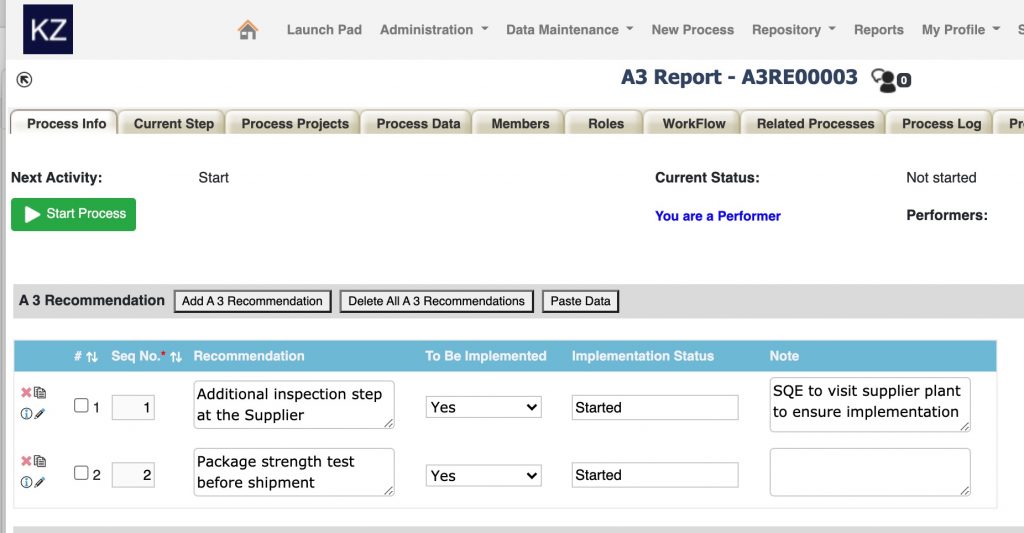Delete recommendation row 1 with red X
The image size is (1024, 533).
pyautogui.click(x=26, y=393)
